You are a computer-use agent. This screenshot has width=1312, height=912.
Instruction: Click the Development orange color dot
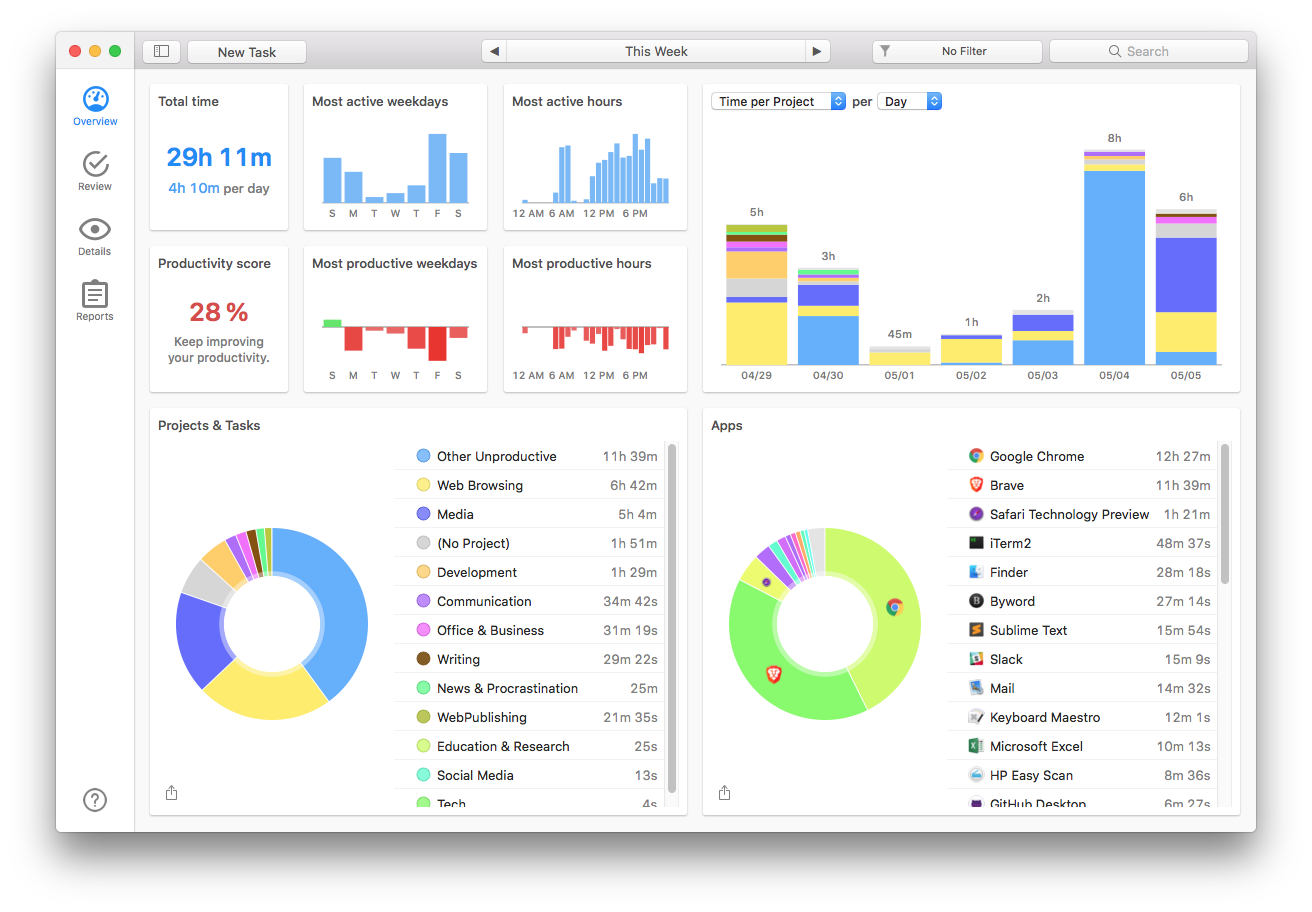pyautogui.click(x=423, y=572)
